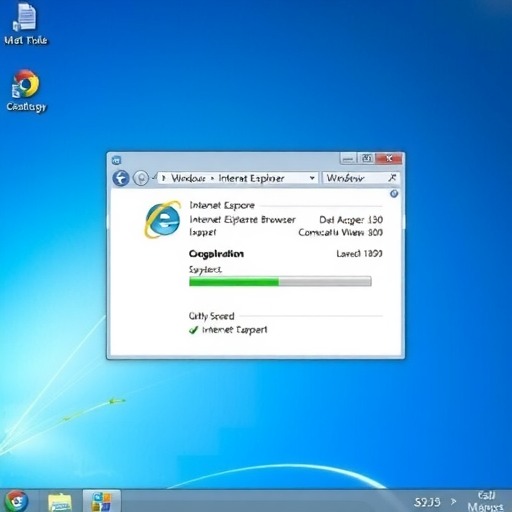This screenshot has width=512, height=512.
Task: Open the 'Met Thile' document desktop icon
Action: click(25, 23)
